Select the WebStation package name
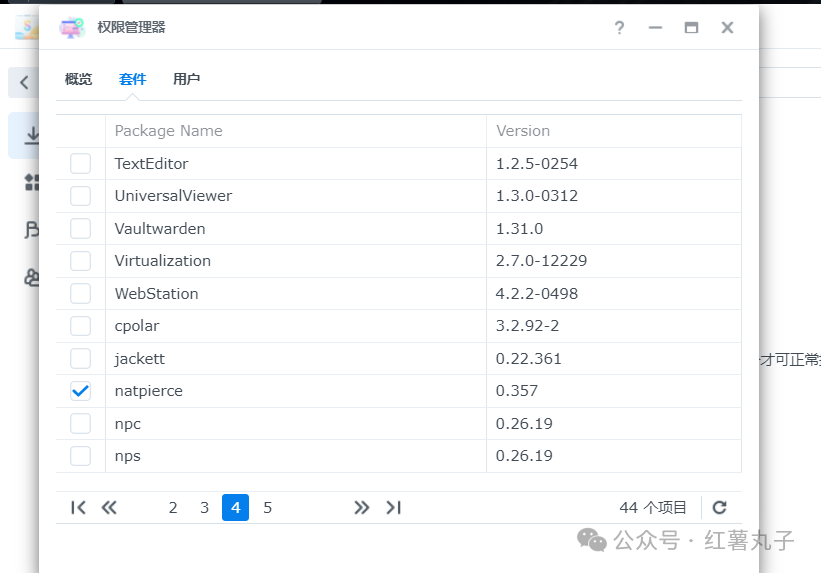Screen dimensions: 821x573 [x=157, y=293]
